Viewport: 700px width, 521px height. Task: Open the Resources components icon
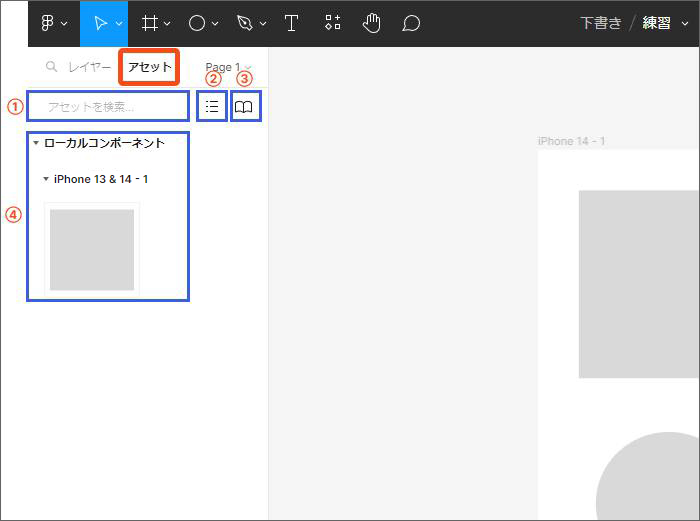(334, 23)
